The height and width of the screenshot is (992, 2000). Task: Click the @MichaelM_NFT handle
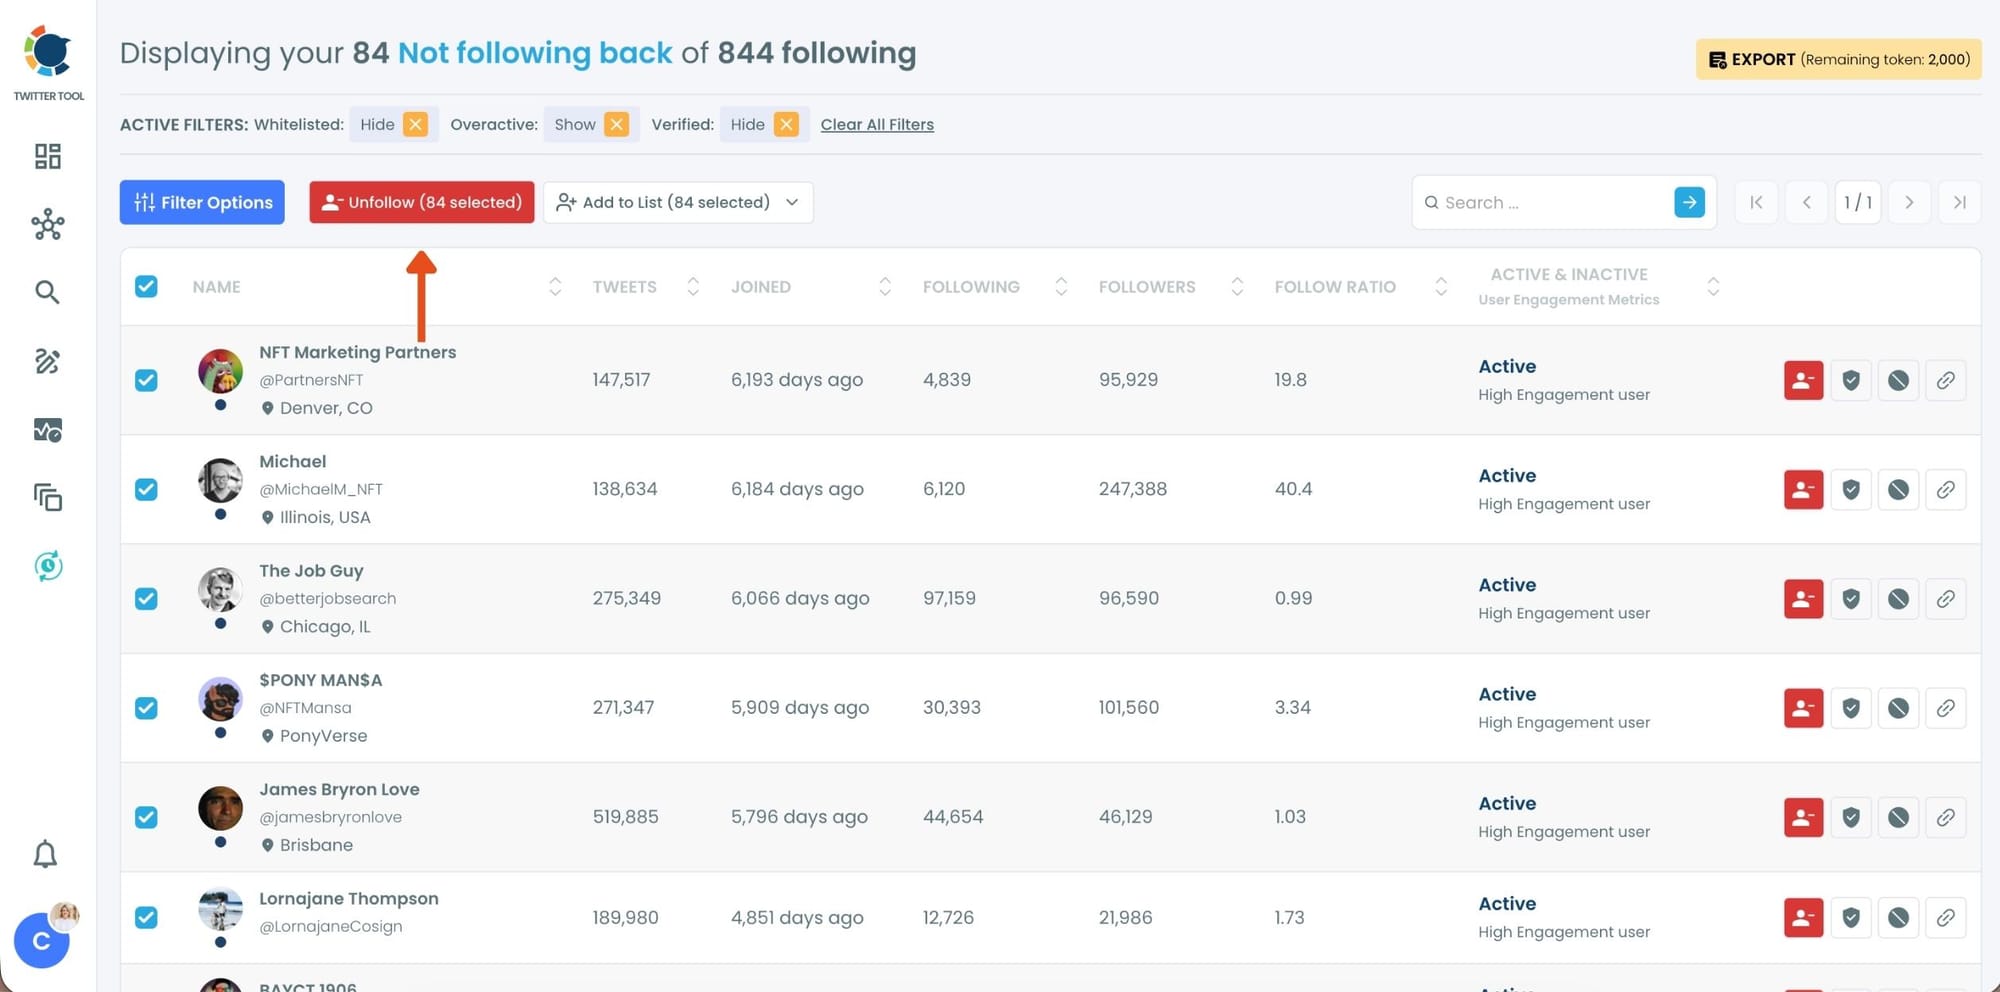click(321, 489)
